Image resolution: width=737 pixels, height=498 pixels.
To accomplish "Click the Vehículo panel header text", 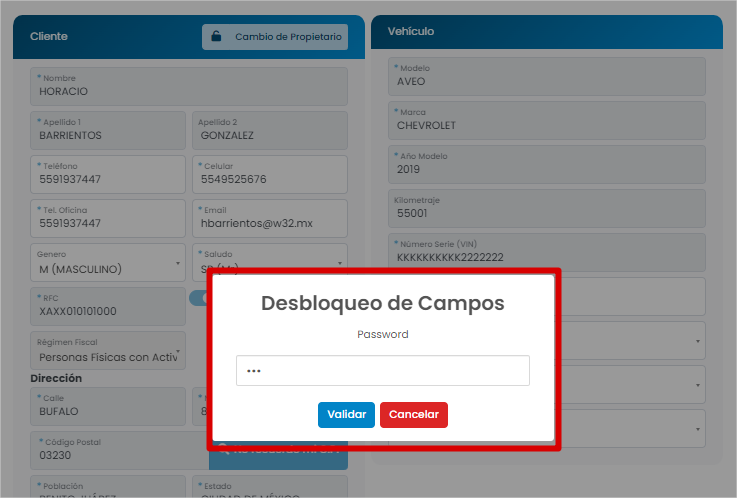I will (x=411, y=31).
